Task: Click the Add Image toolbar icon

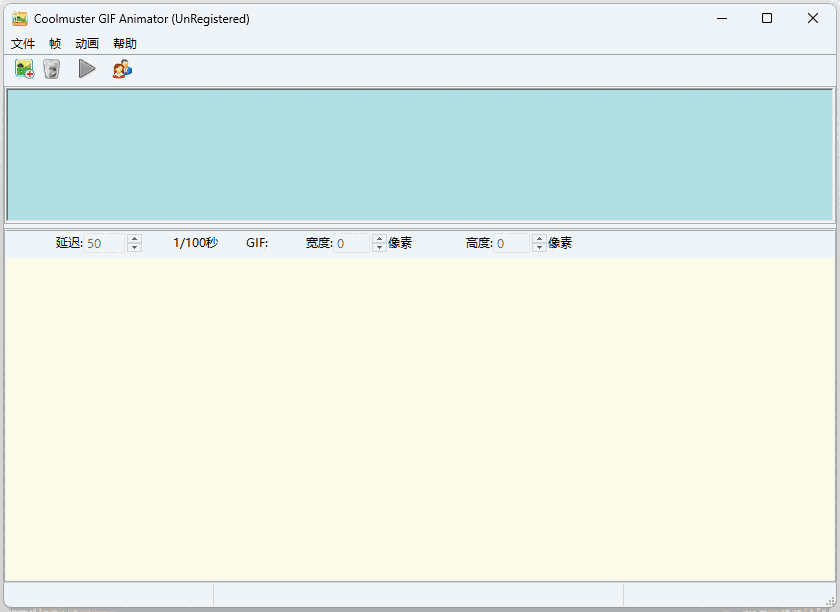Action: 23,68
